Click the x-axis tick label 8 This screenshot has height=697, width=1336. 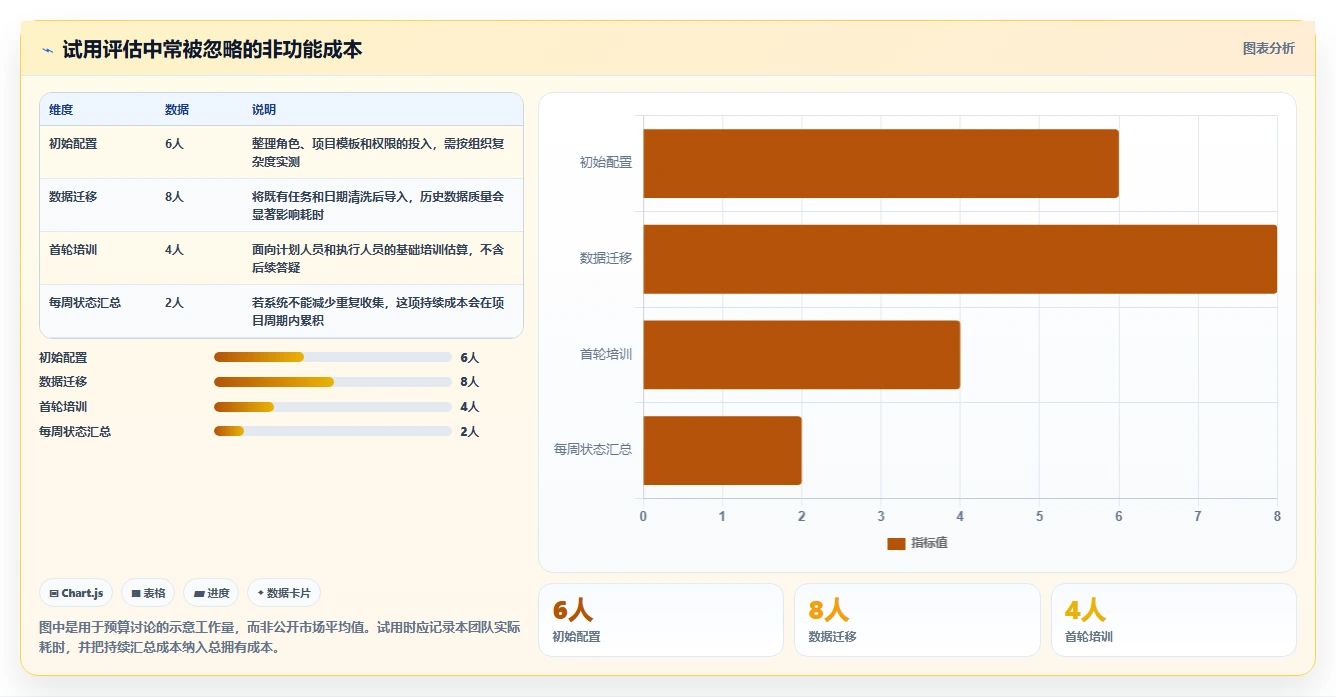tap(1277, 516)
